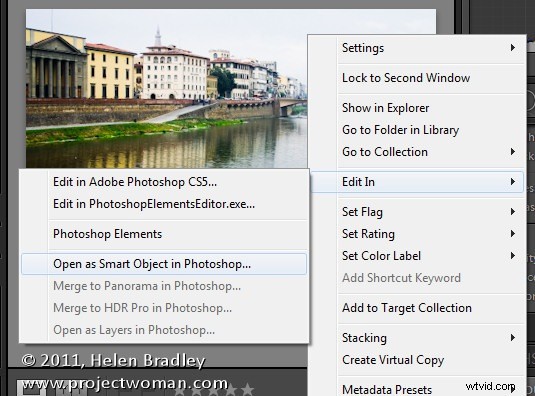Click the Florence riverside photo preview
Image resolution: width=535 pixels, height=396 pixels.
tap(167, 89)
